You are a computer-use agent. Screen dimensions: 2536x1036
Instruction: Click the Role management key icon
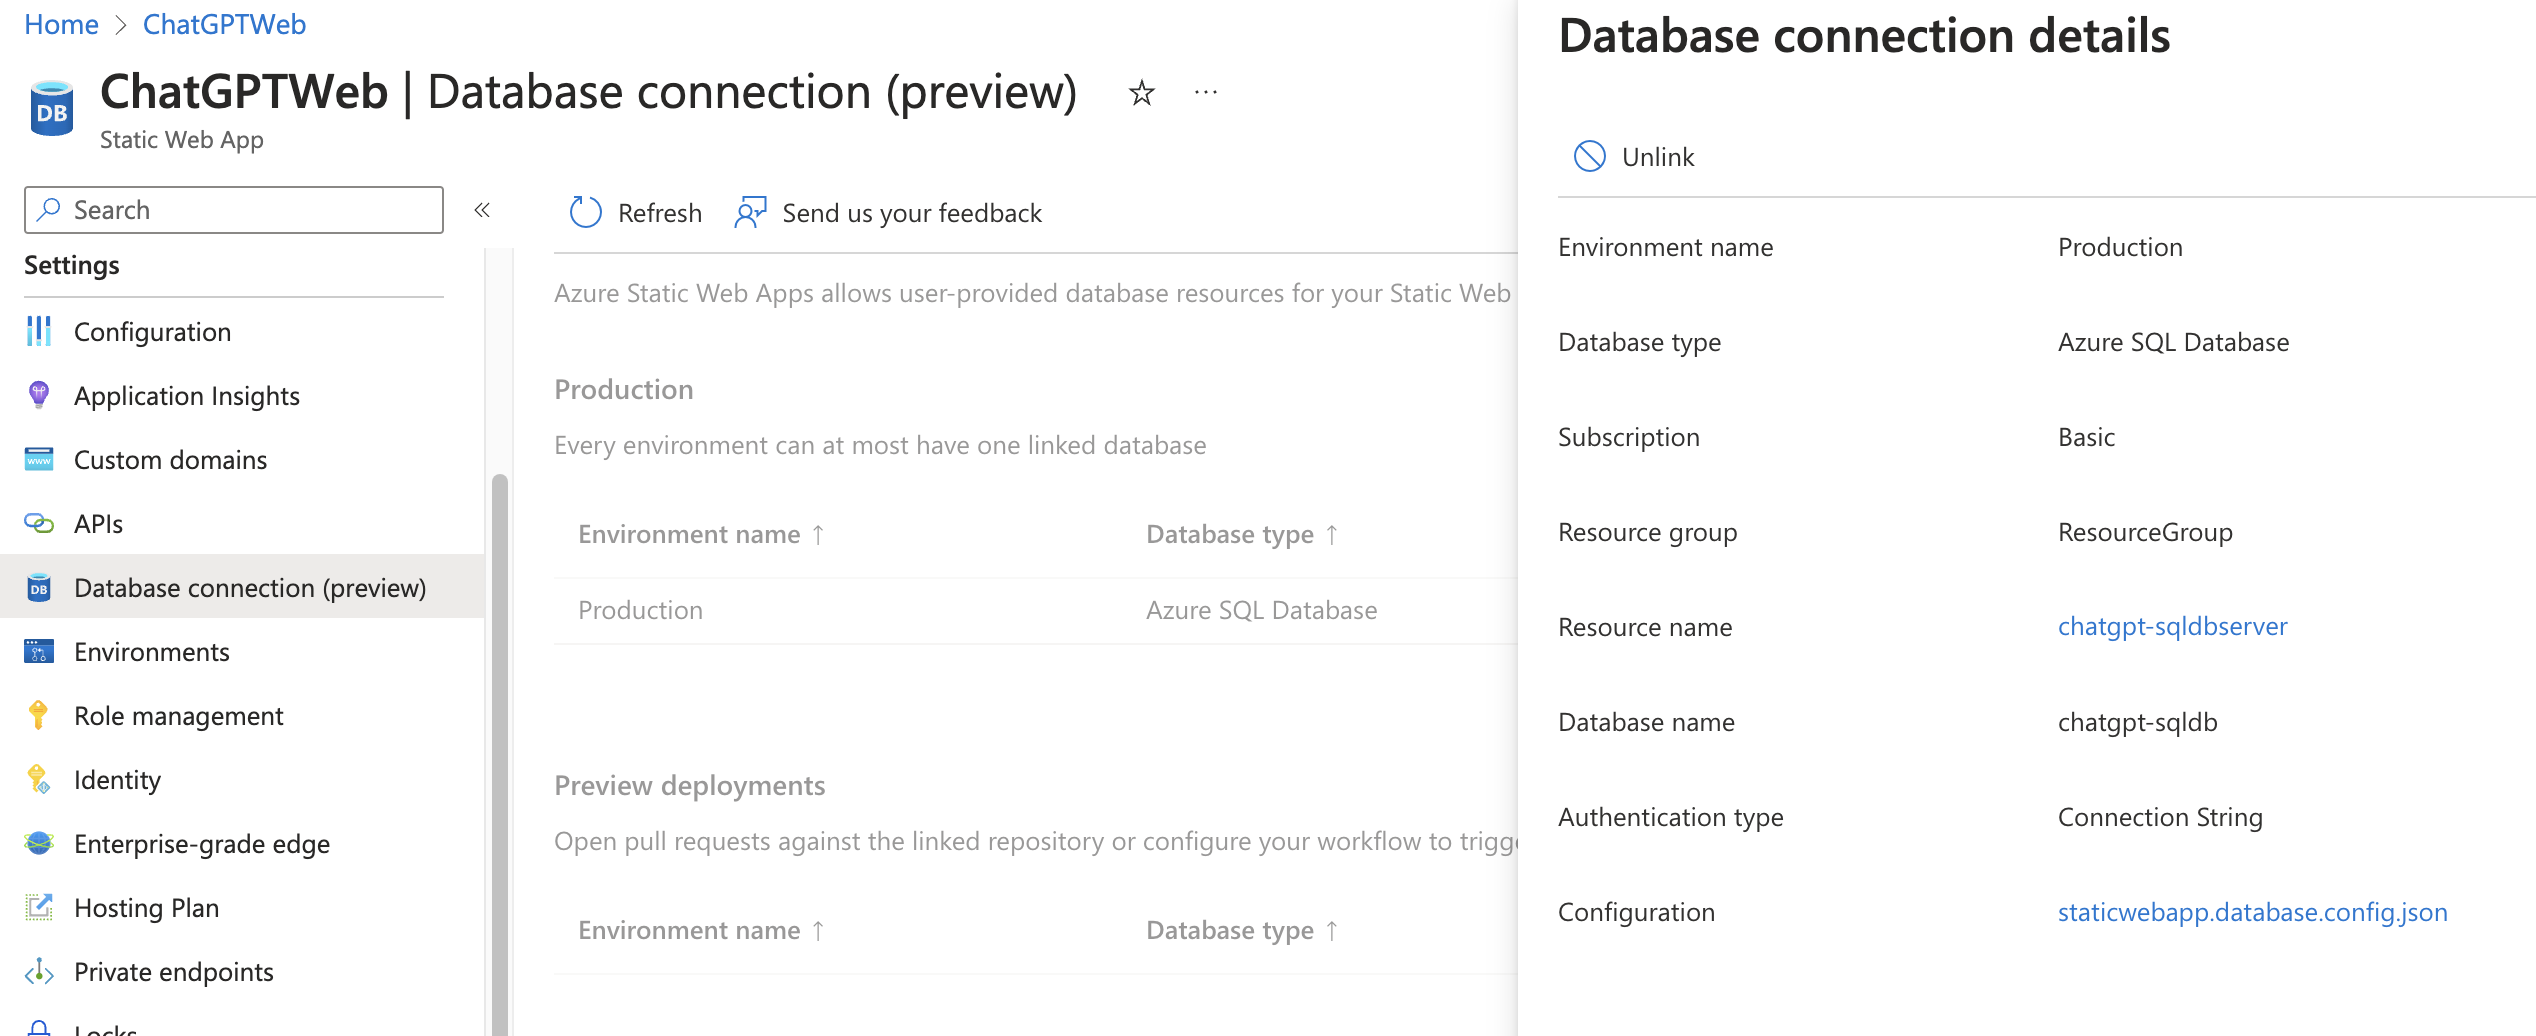tap(39, 716)
